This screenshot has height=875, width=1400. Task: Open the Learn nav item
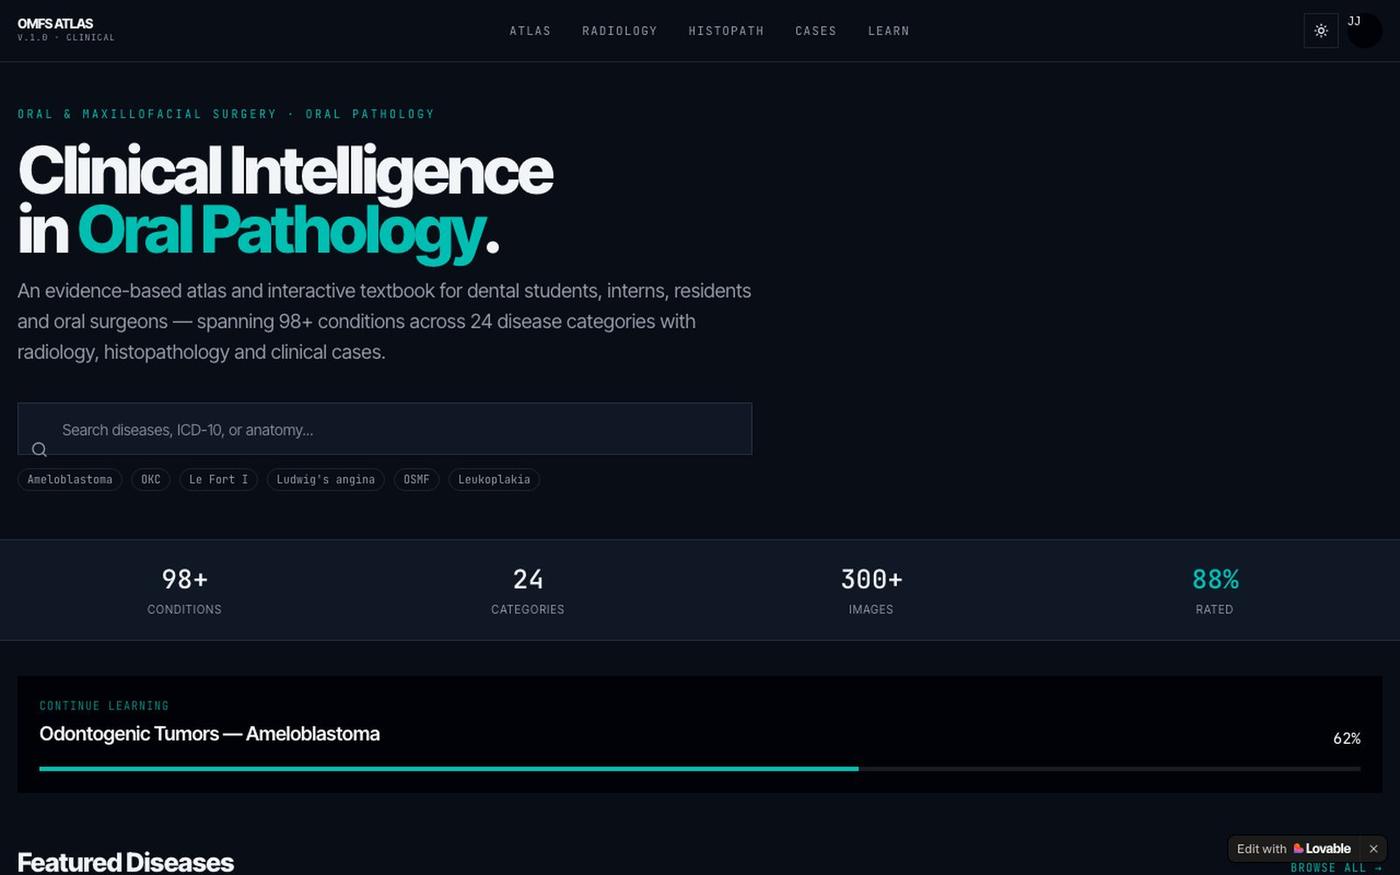coord(889,31)
